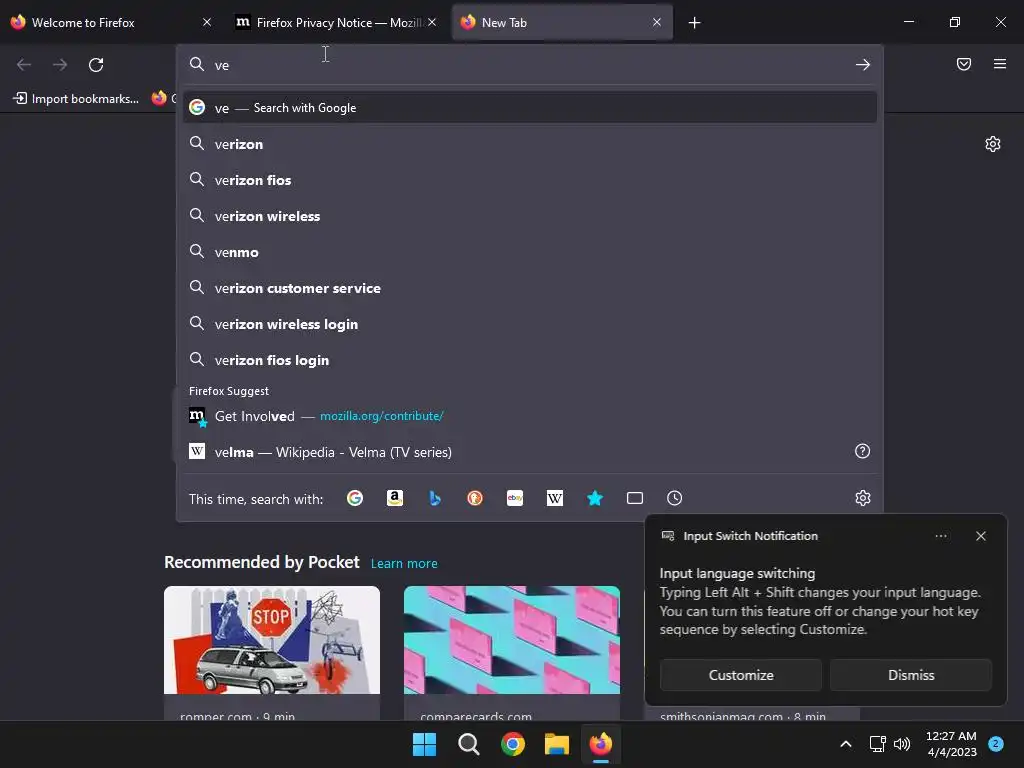The width and height of the screenshot is (1024, 768).
Task: Search this time with Amazon
Action: (395, 498)
